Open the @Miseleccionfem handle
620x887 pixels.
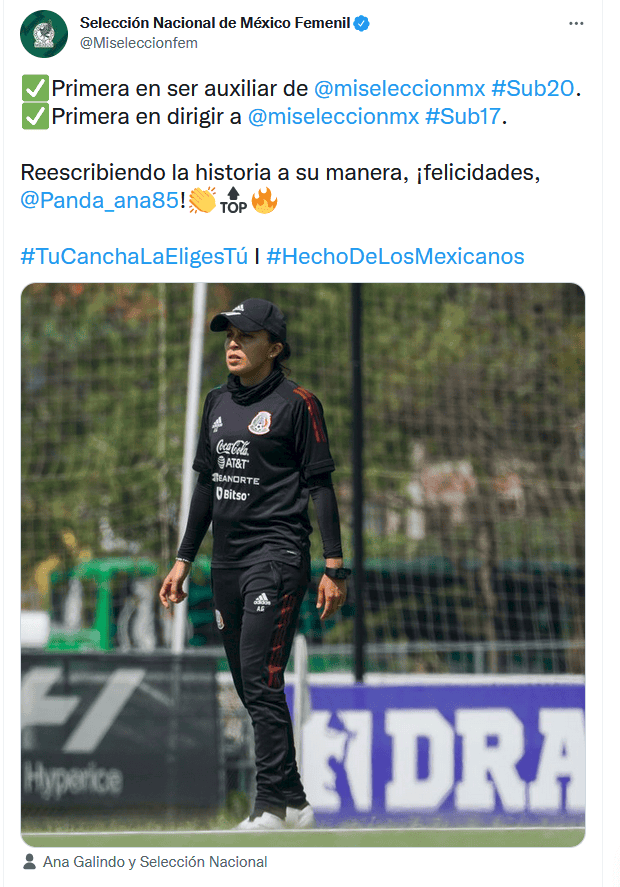click(139, 43)
